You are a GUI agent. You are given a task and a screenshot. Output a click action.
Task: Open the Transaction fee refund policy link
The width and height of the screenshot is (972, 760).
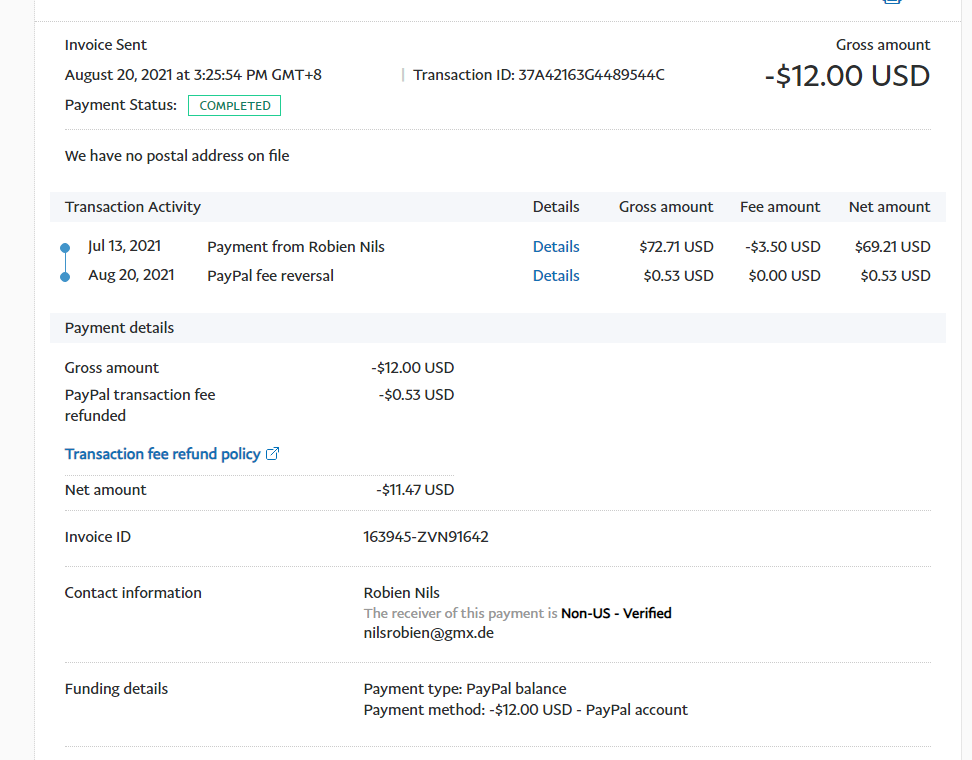[x=162, y=454]
